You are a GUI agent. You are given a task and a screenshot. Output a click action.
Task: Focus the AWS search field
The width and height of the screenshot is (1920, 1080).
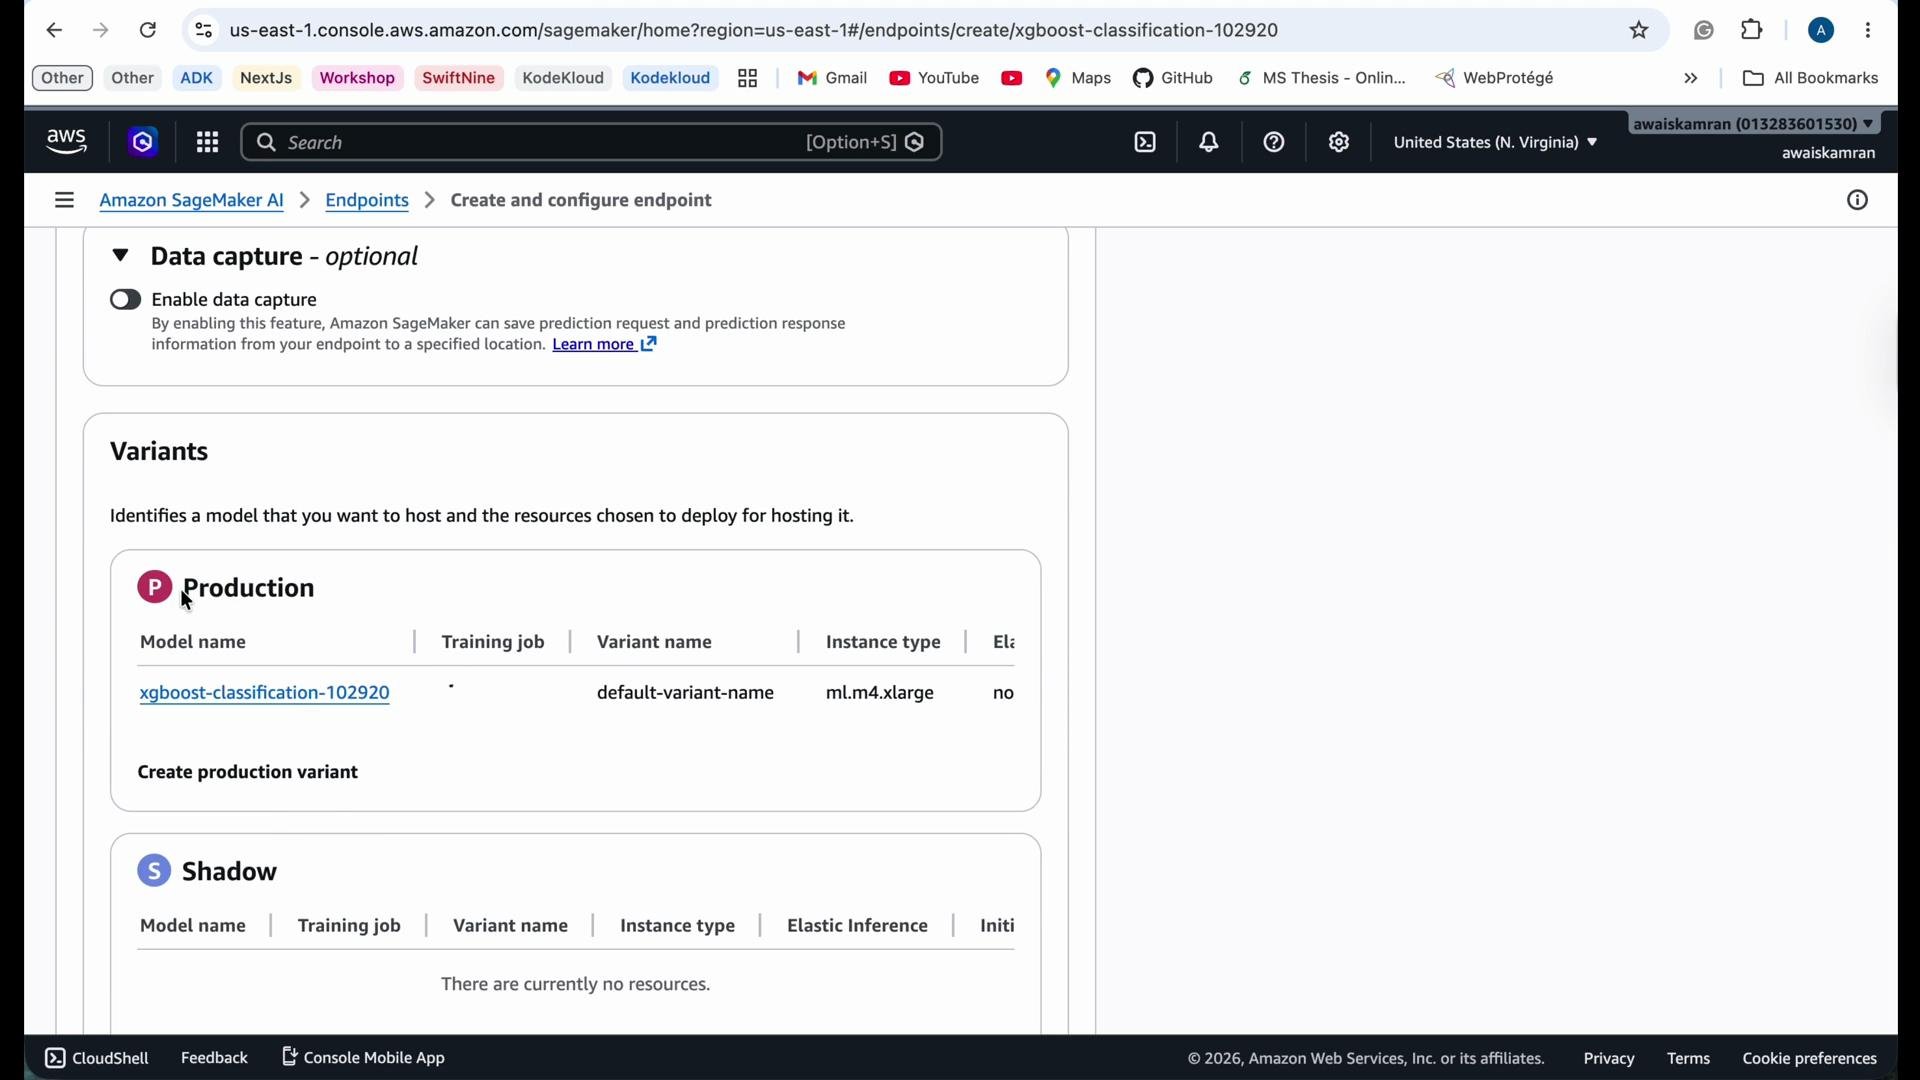click(x=592, y=143)
